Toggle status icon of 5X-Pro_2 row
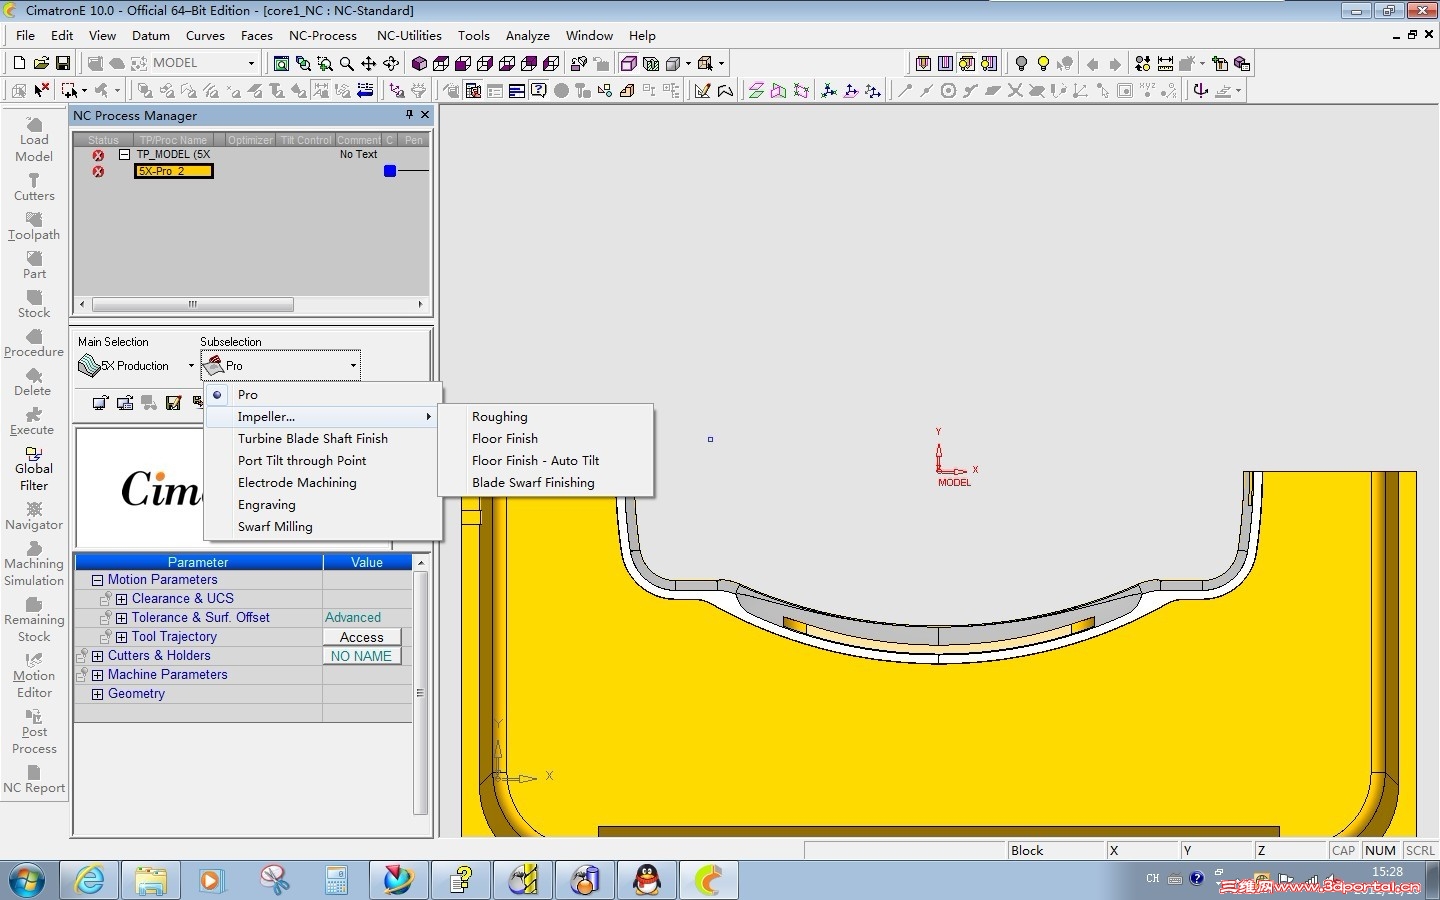Image resolution: width=1440 pixels, height=900 pixels. [x=98, y=171]
